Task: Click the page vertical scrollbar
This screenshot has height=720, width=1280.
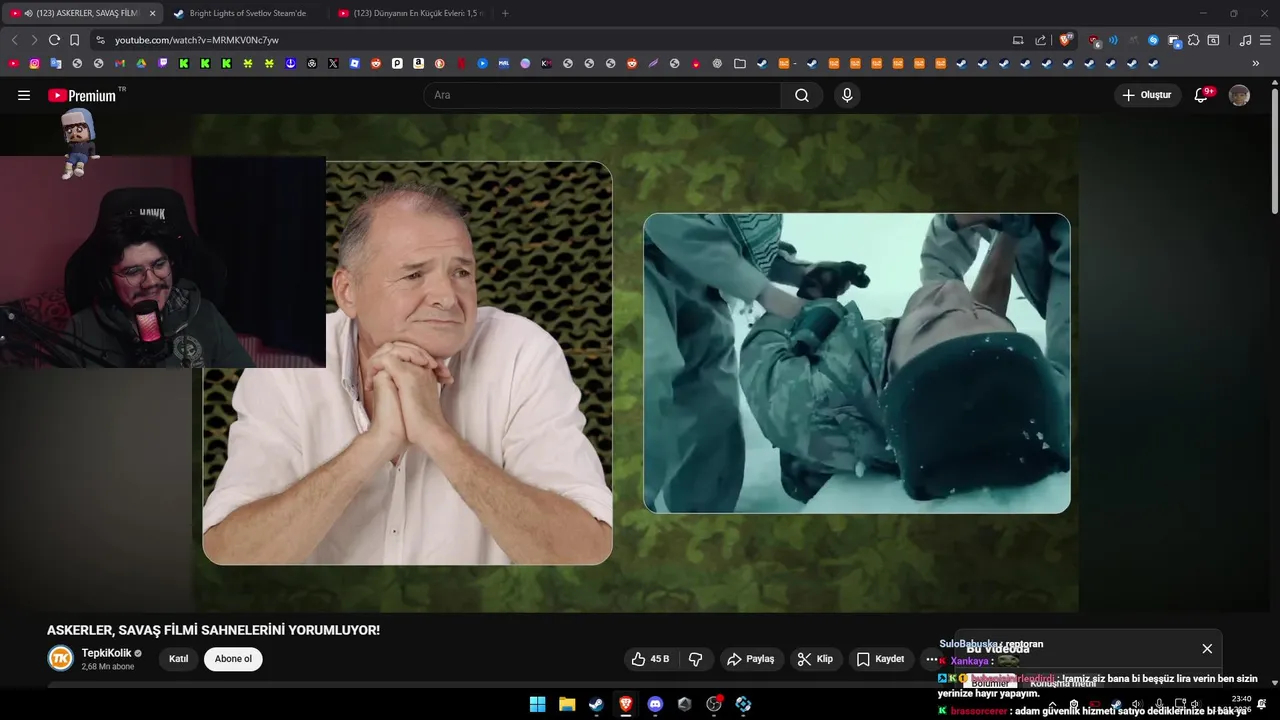Action: [x=1274, y=150]
